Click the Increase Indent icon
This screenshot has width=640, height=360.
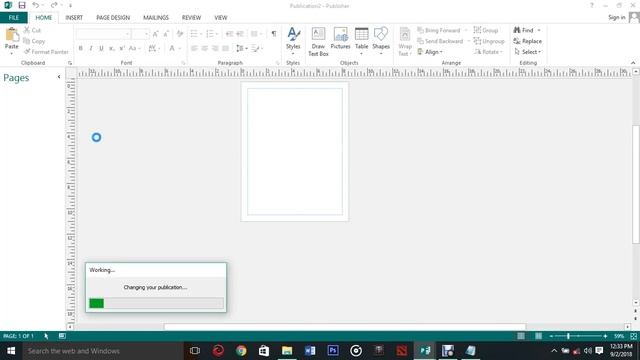[240, 34]
